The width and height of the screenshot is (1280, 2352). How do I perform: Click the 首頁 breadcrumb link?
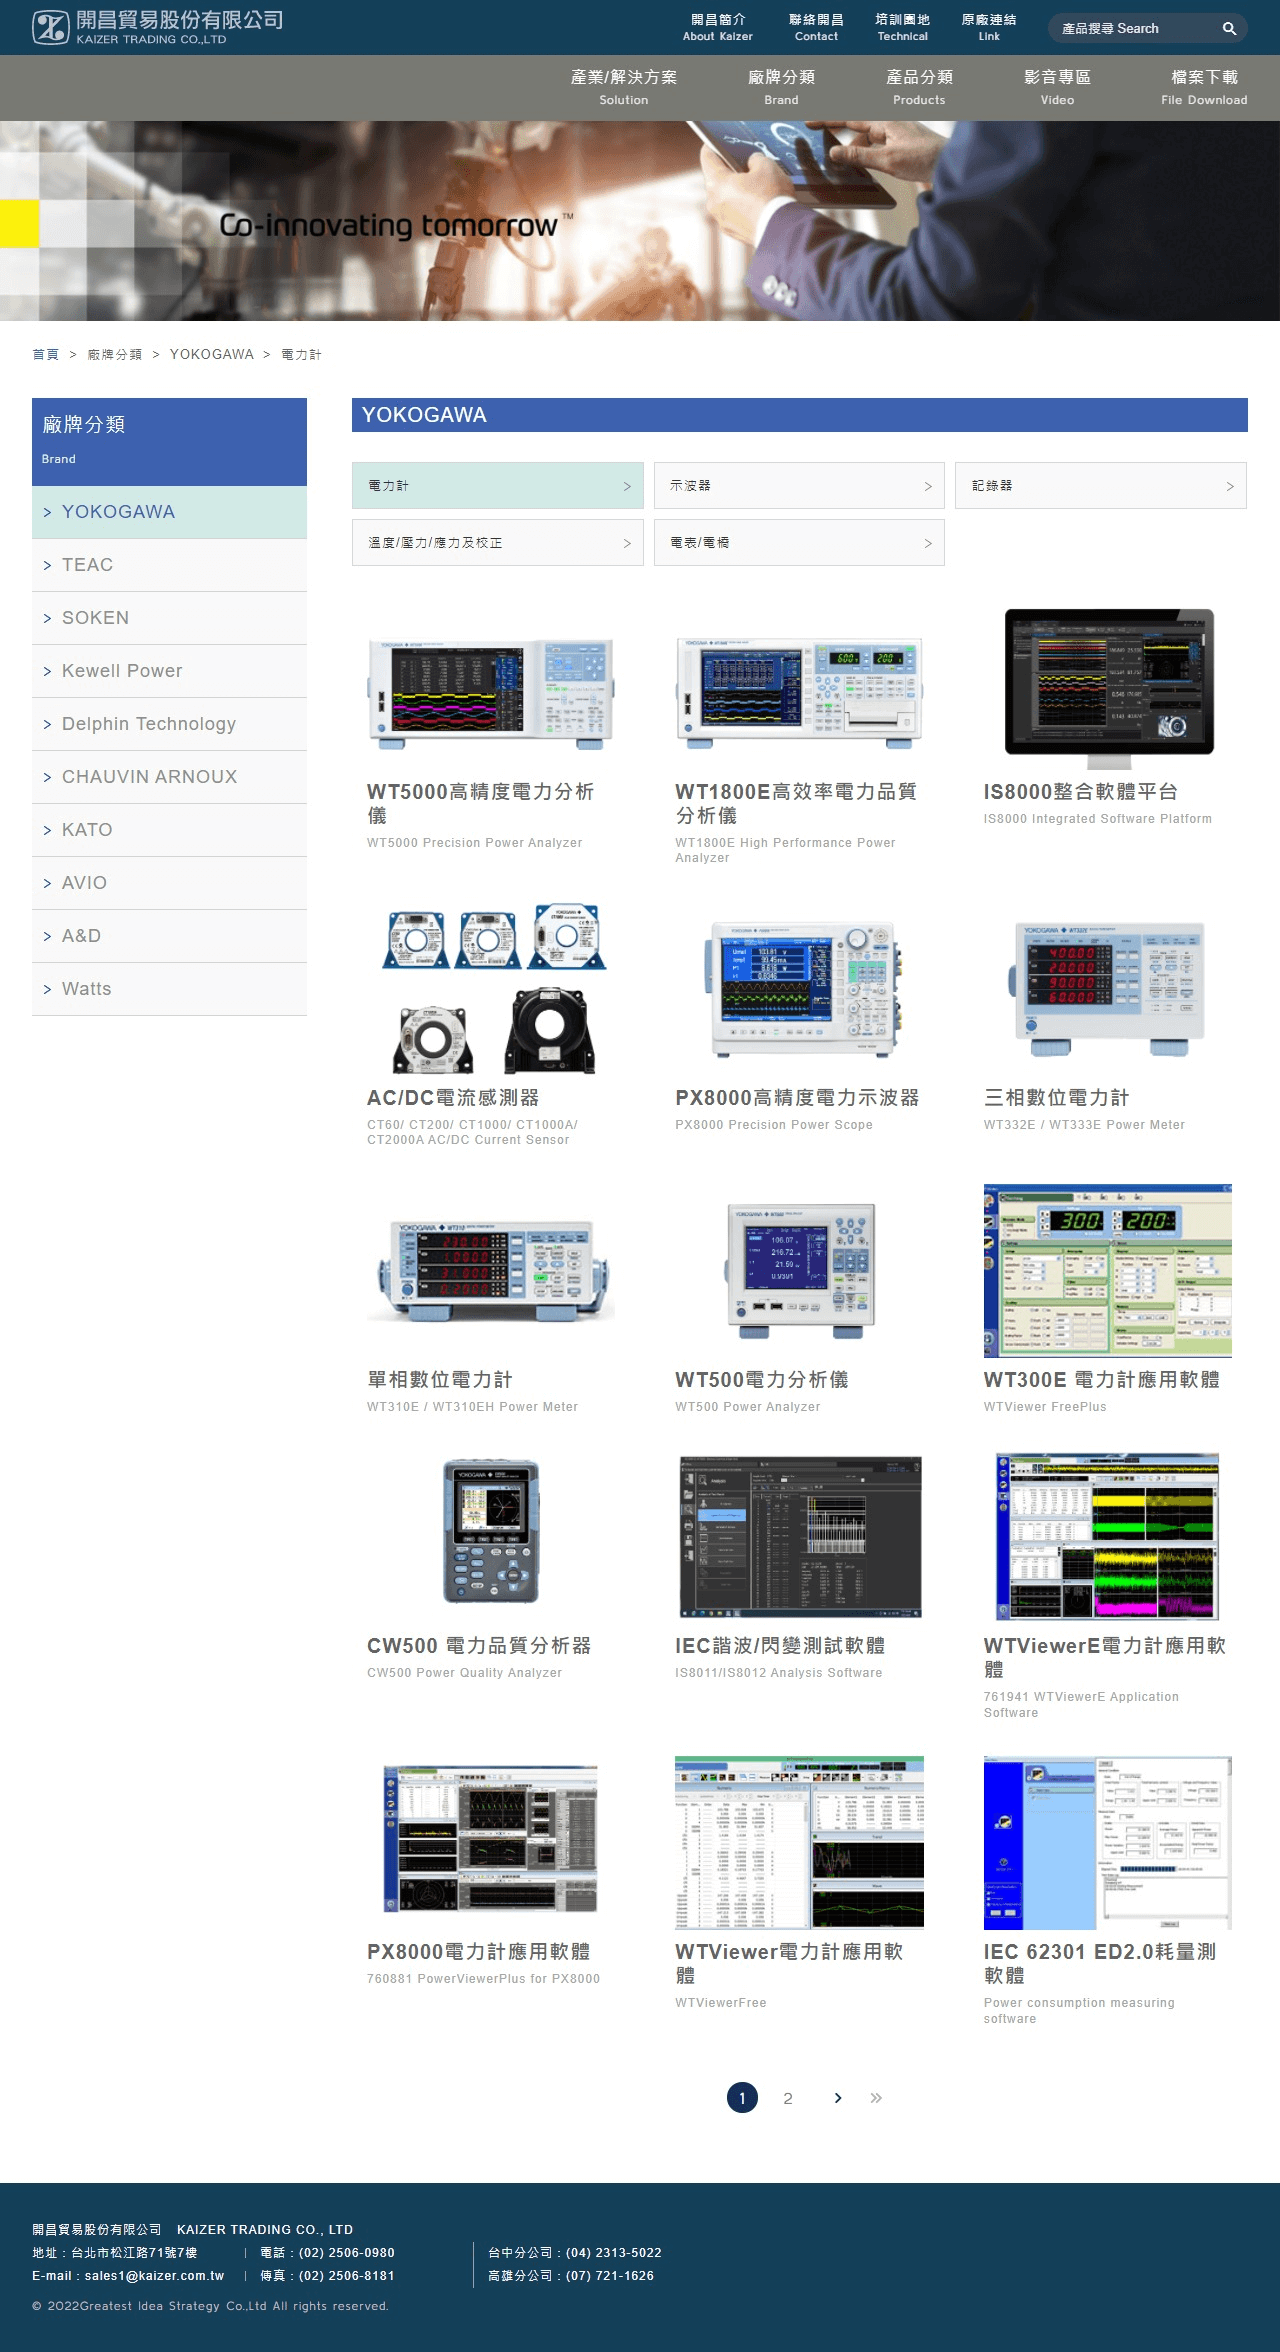pos(45,354)
